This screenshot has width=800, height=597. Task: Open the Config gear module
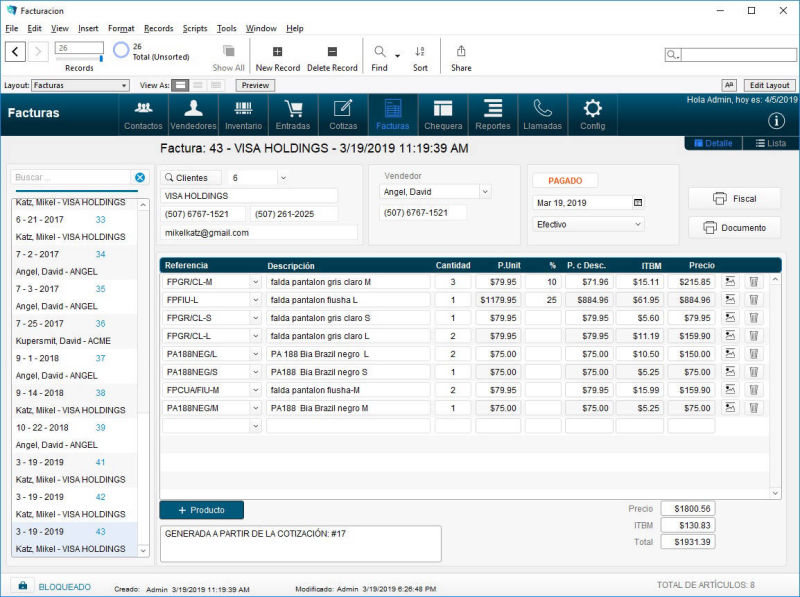tap(592, 115)
